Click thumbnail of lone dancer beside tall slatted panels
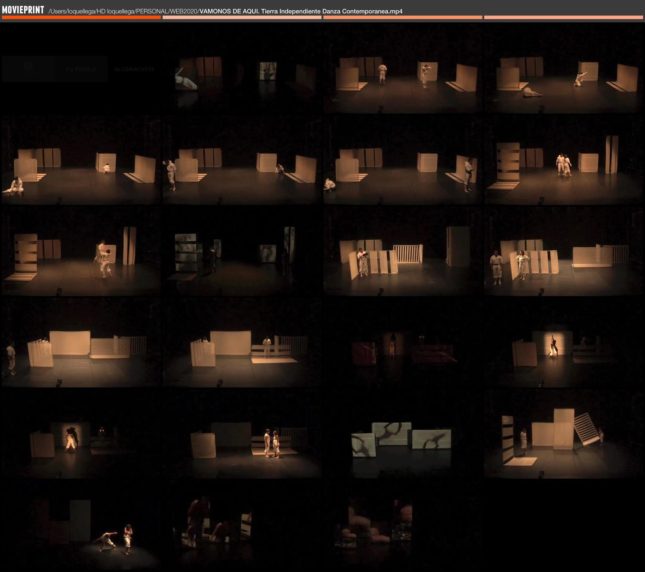This screenshot has height=572, width=645. point(81,252)
